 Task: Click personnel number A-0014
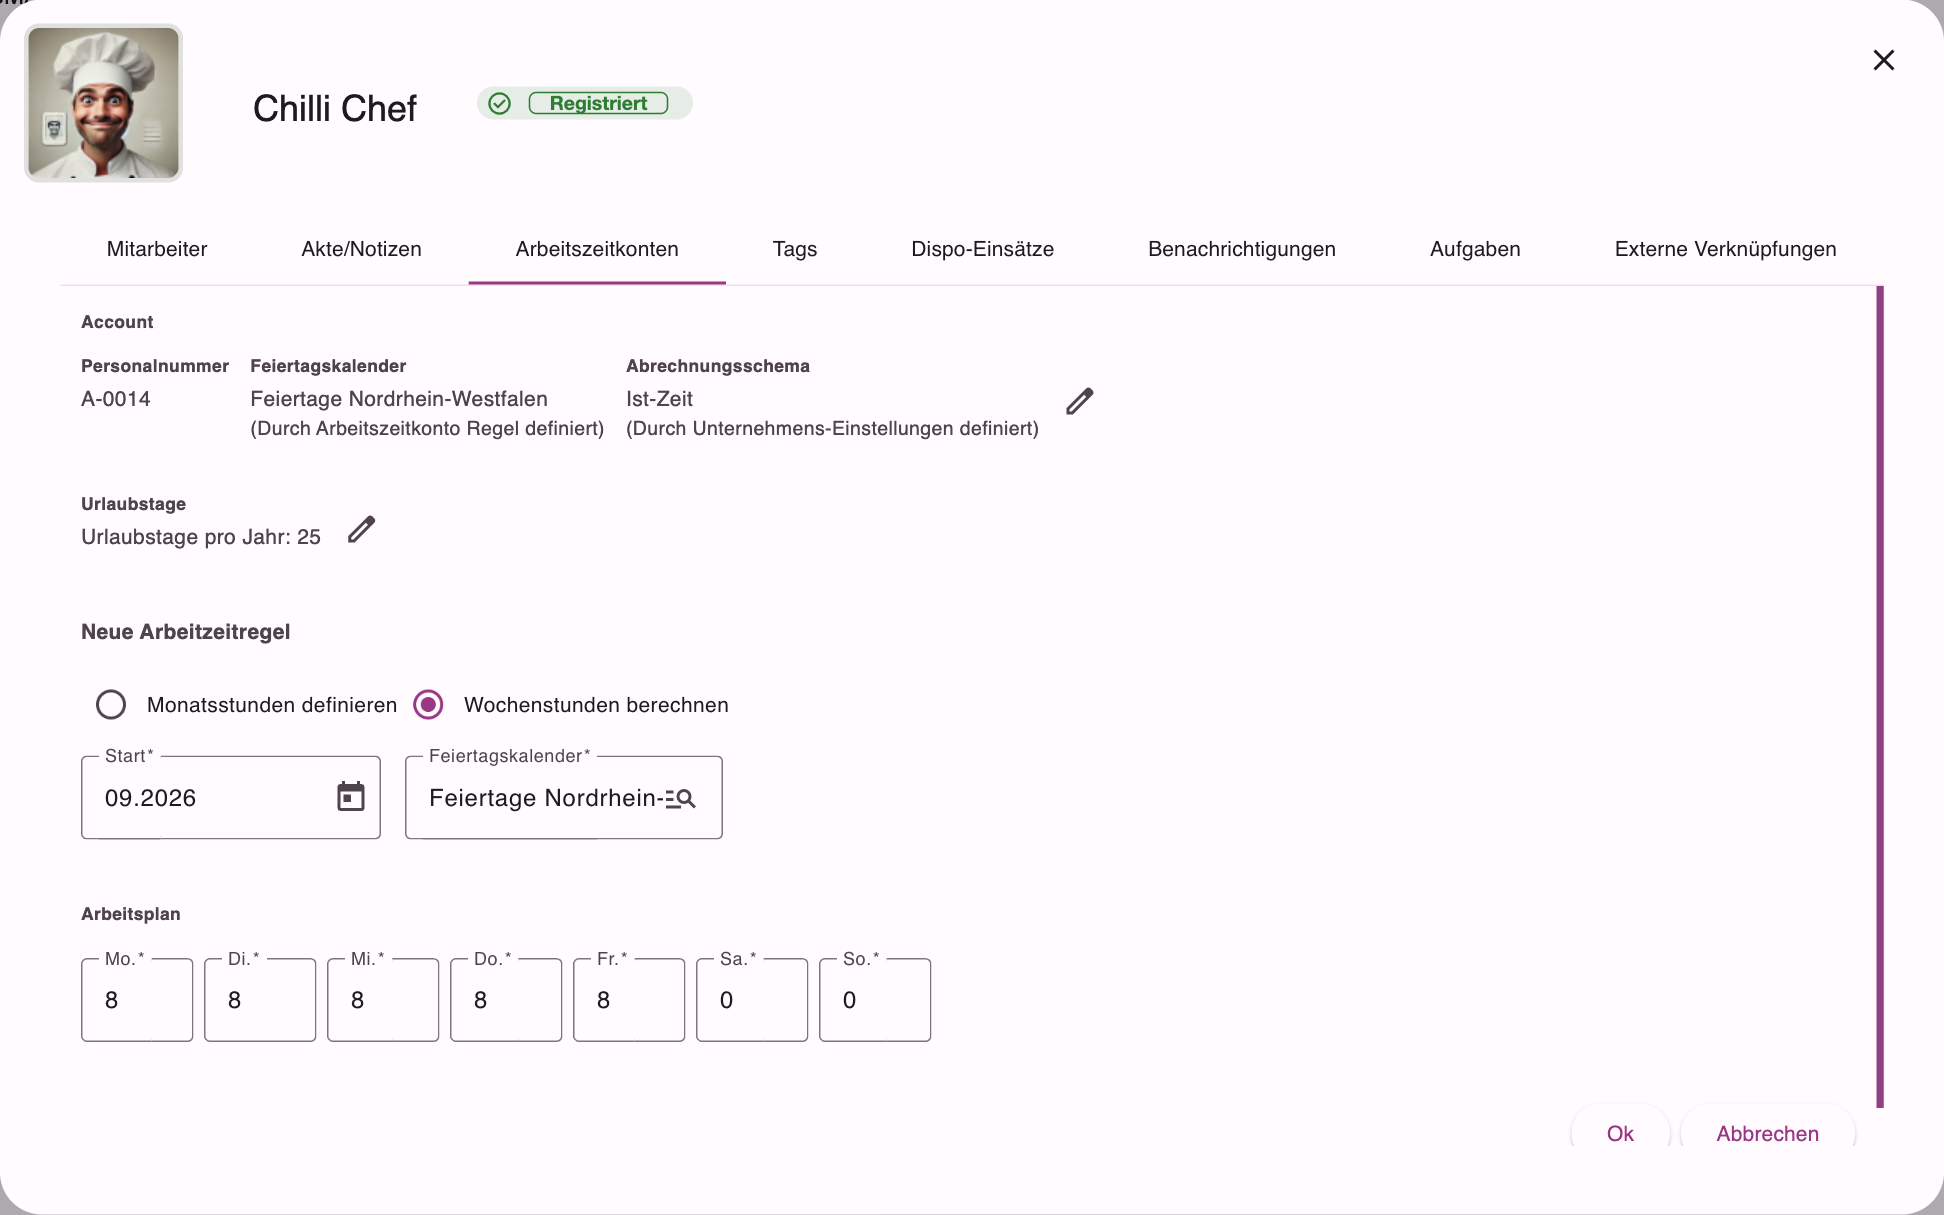click(116, 399)
